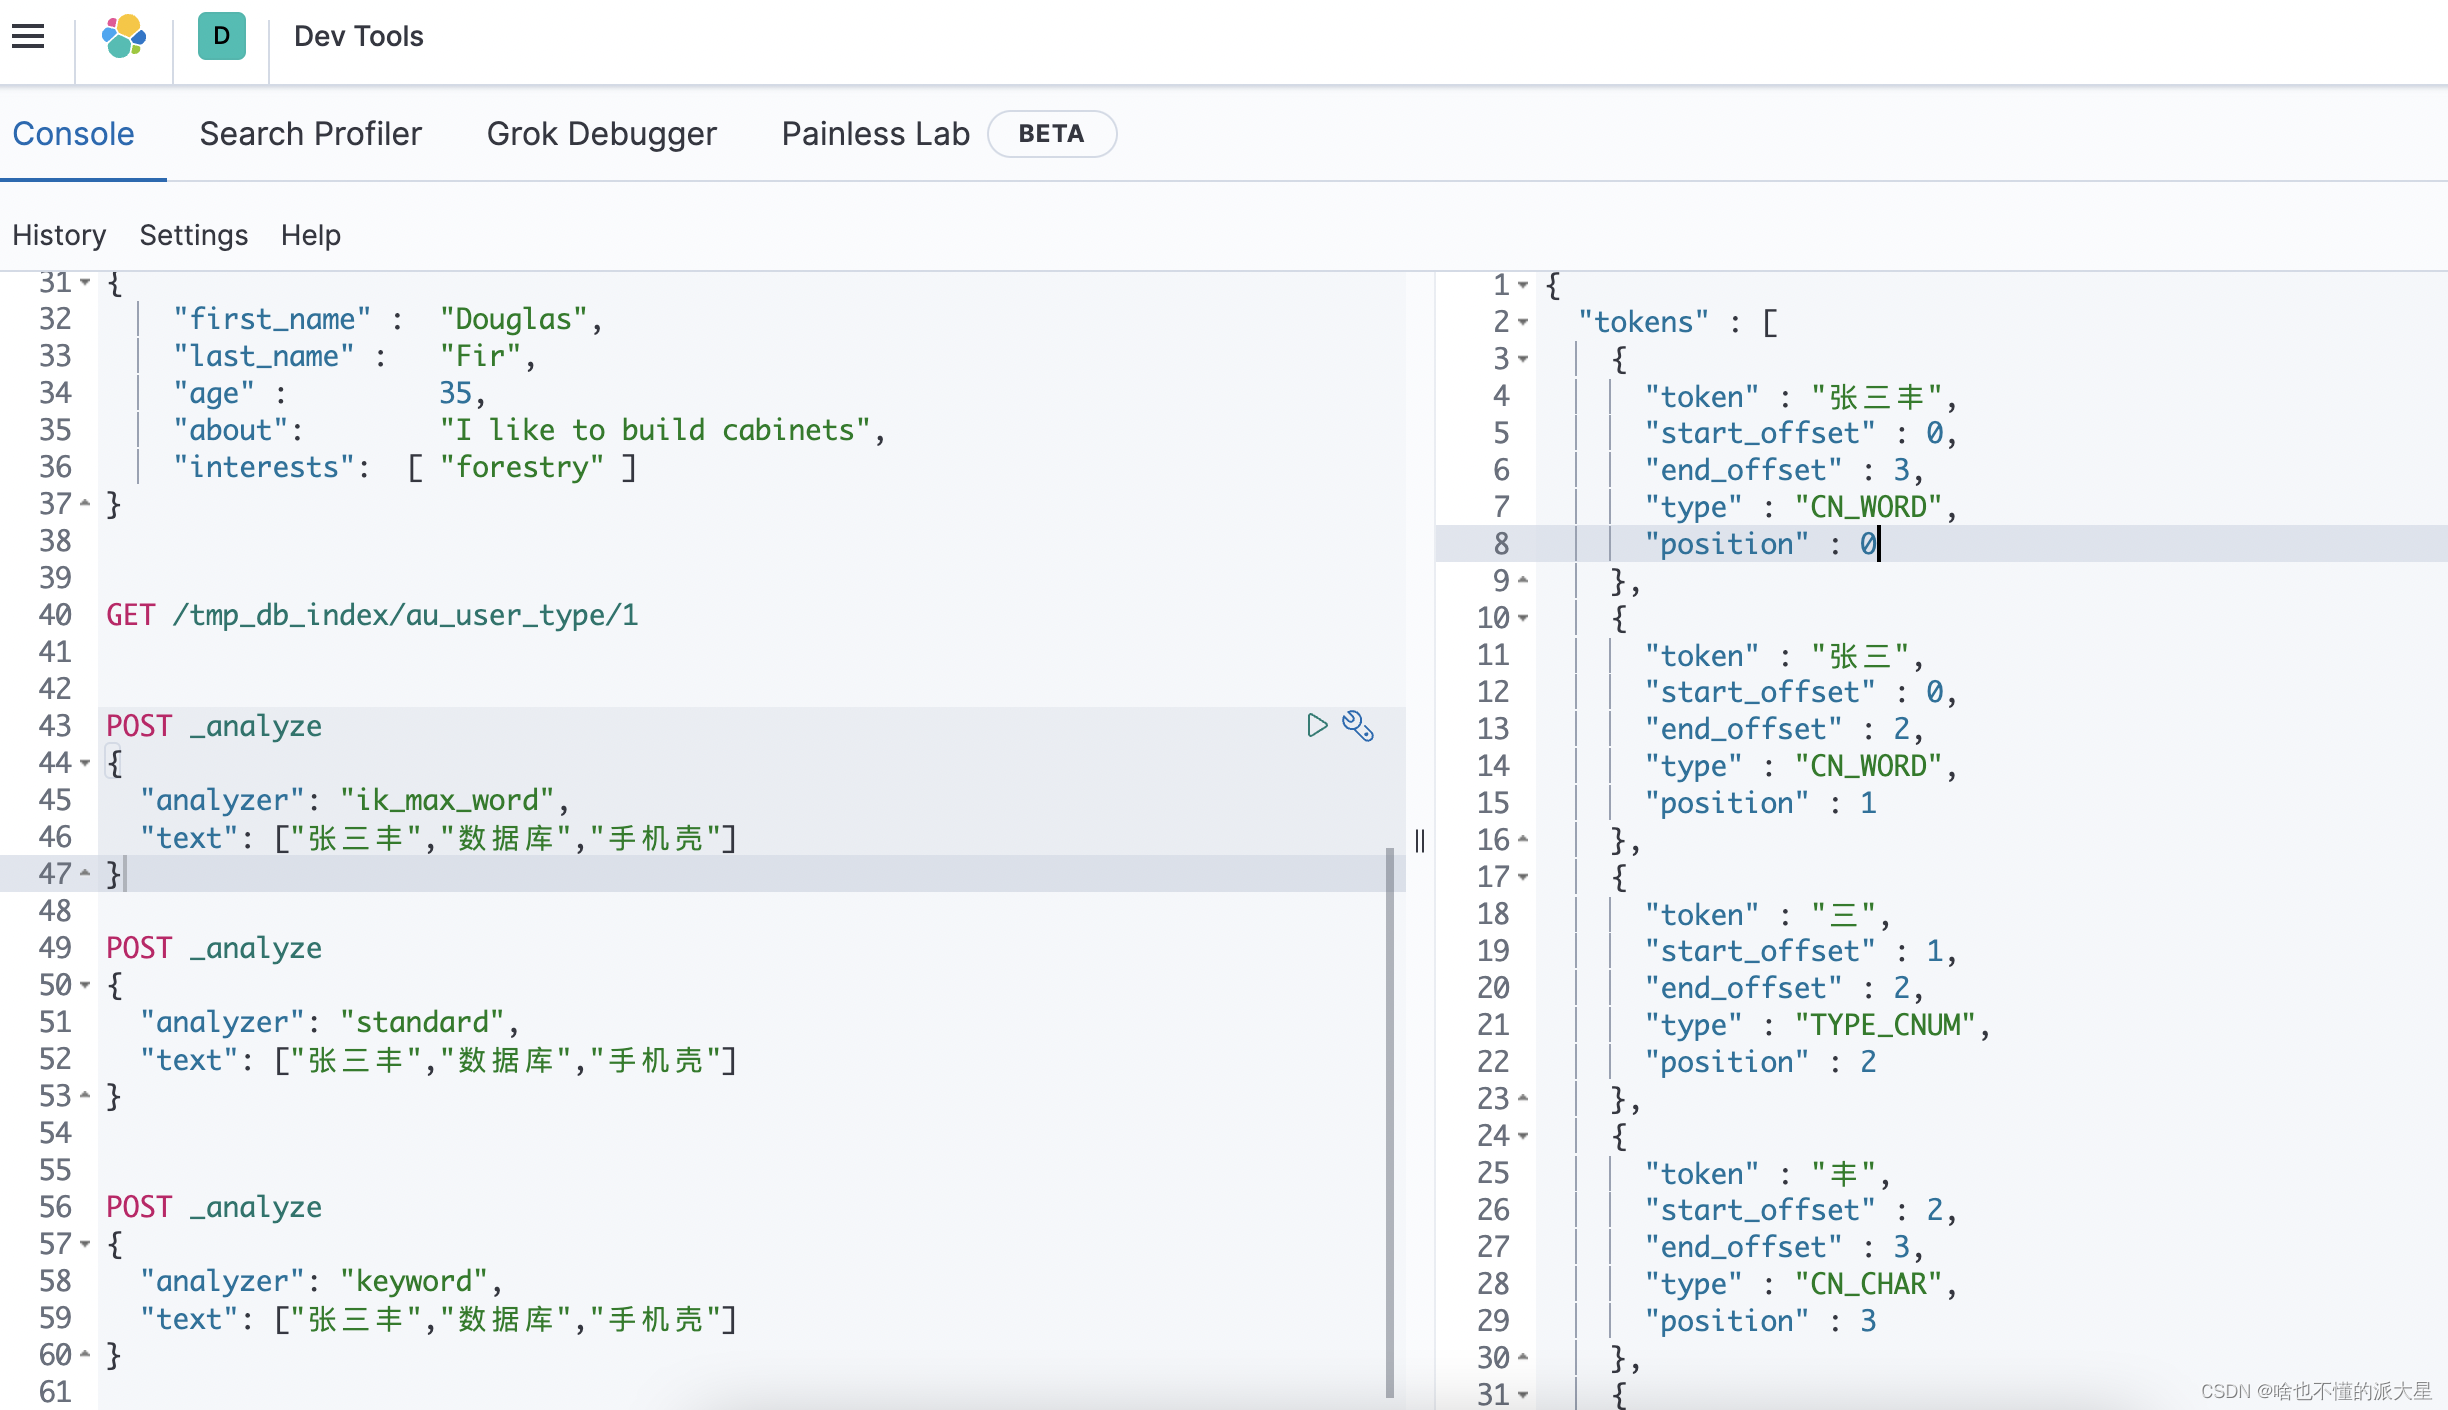Collapse fold marker at editor line 47
The width and height of the screenshot is (2448, 1410).
86,873
